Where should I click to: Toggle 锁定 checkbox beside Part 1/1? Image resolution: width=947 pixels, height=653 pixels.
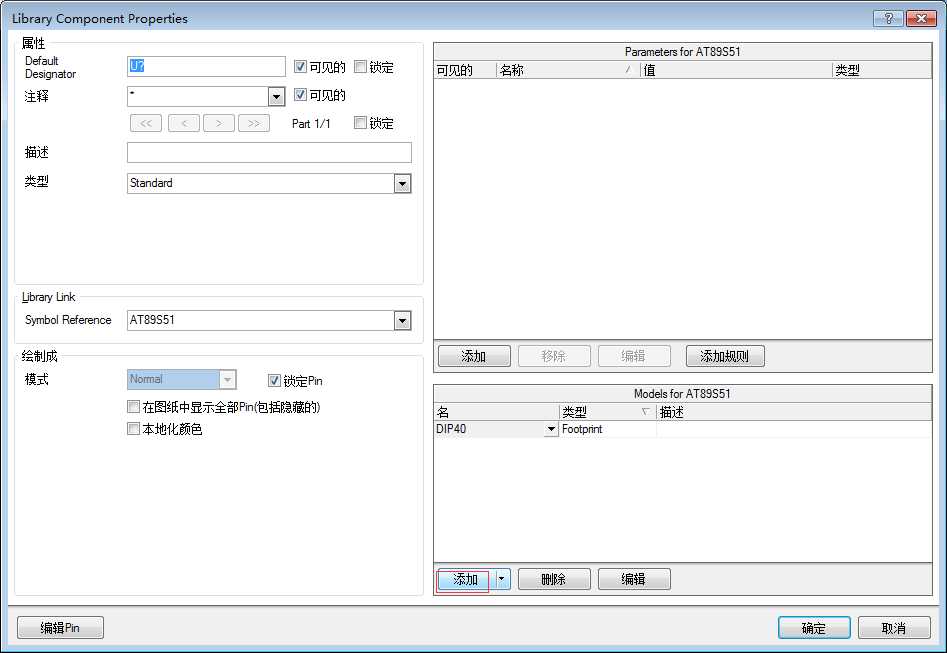361,123
